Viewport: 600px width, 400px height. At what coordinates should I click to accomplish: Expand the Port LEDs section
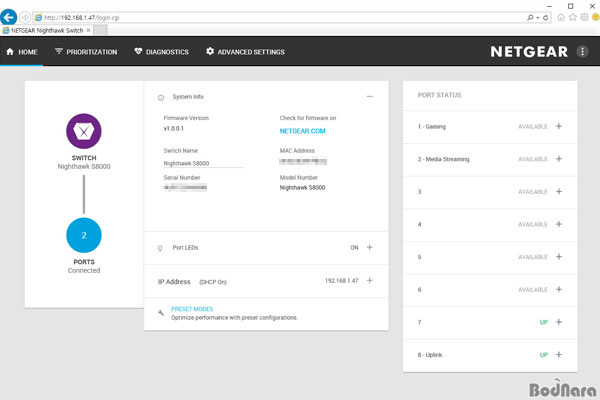[x=369, y=247]
